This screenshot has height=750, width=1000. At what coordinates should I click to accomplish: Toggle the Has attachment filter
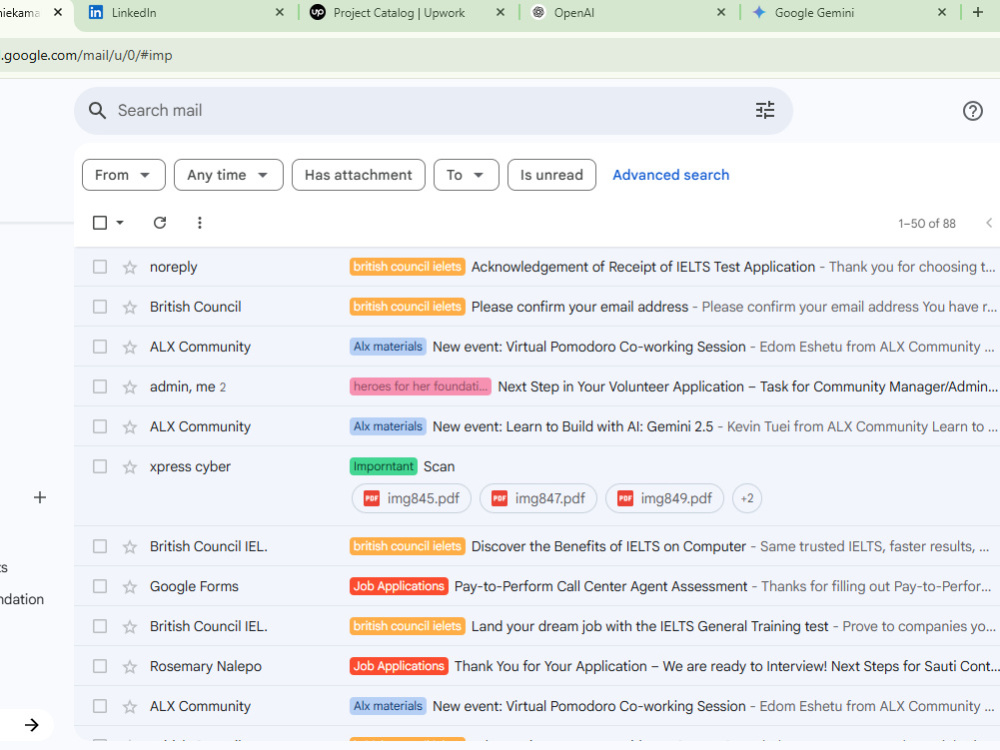tap(358, 175)
